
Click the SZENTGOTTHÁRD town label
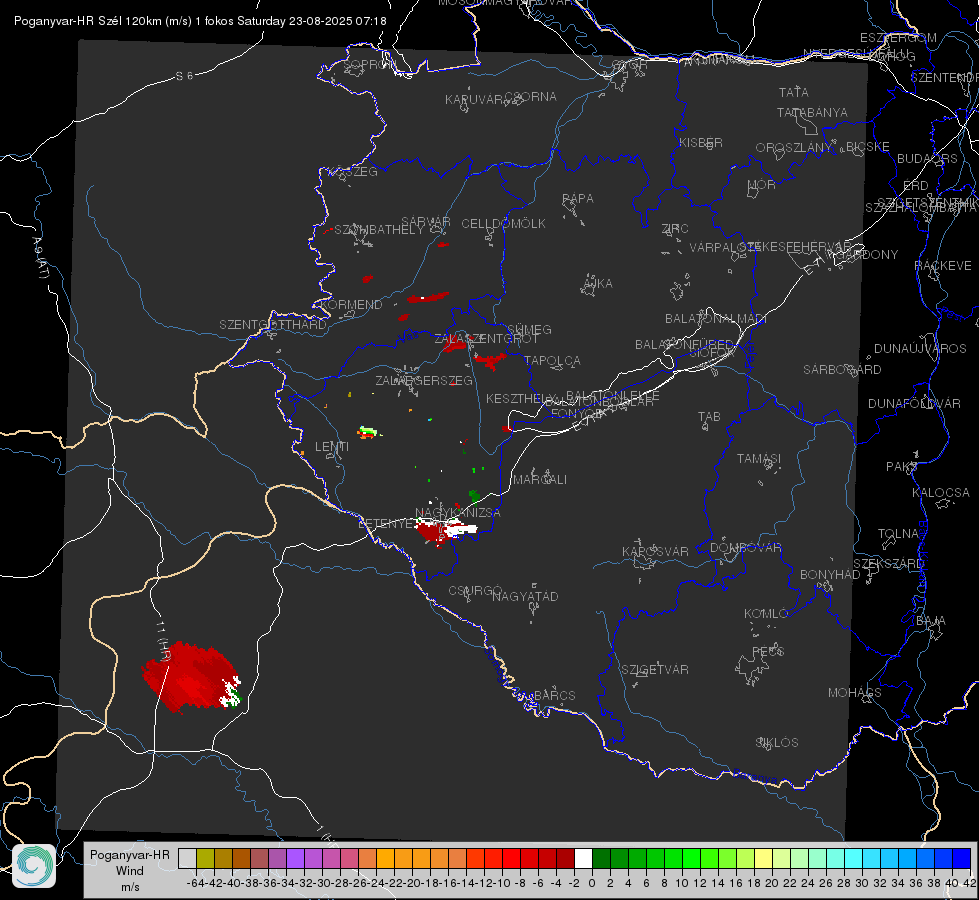pyautogui.click(x=273, y=325)
